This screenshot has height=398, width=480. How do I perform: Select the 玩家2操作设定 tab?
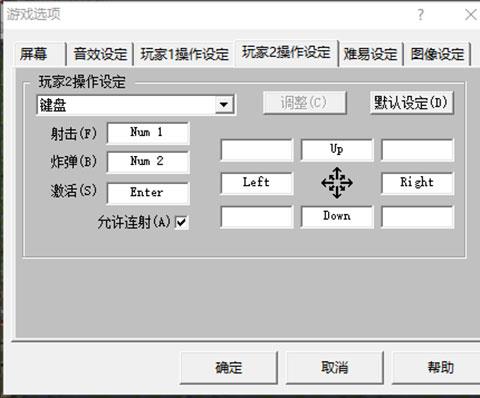286,53
